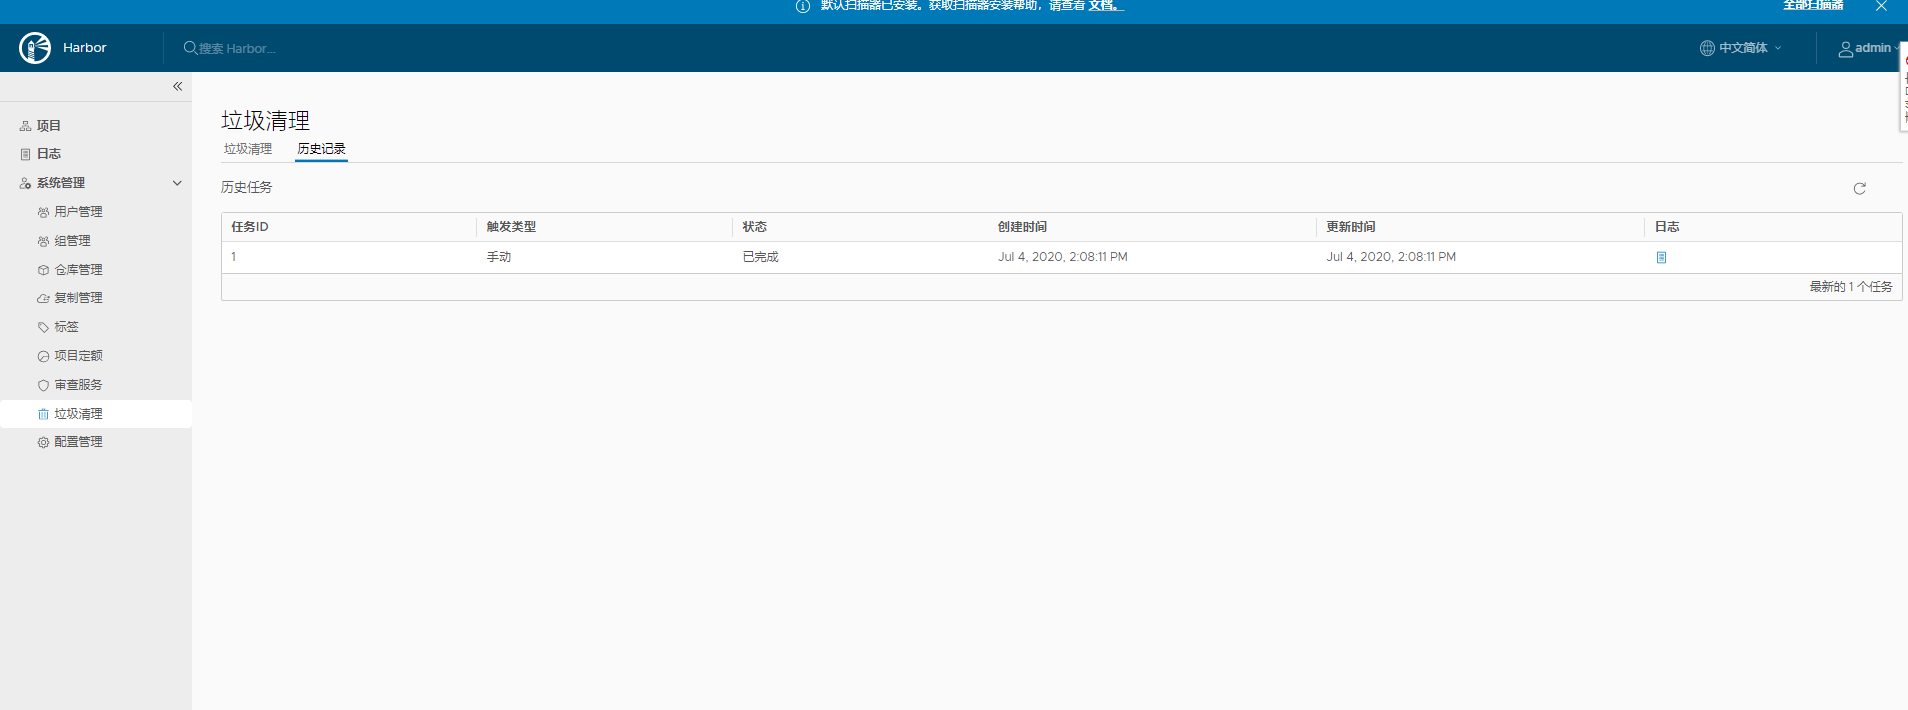Viewport: 1908px width, 710px height.
Task: Click the search magnifier icon
Action: coord(190,48)
